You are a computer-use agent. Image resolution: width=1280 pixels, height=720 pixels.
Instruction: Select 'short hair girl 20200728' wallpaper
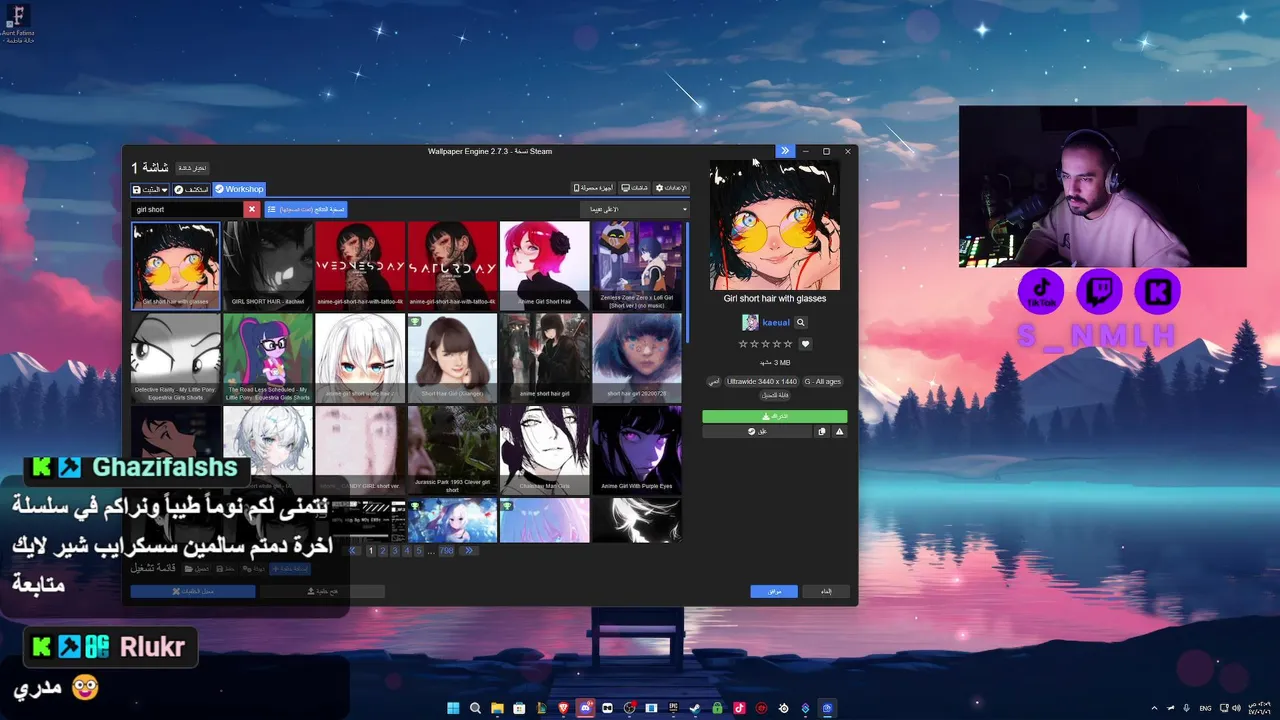point(636,358)
